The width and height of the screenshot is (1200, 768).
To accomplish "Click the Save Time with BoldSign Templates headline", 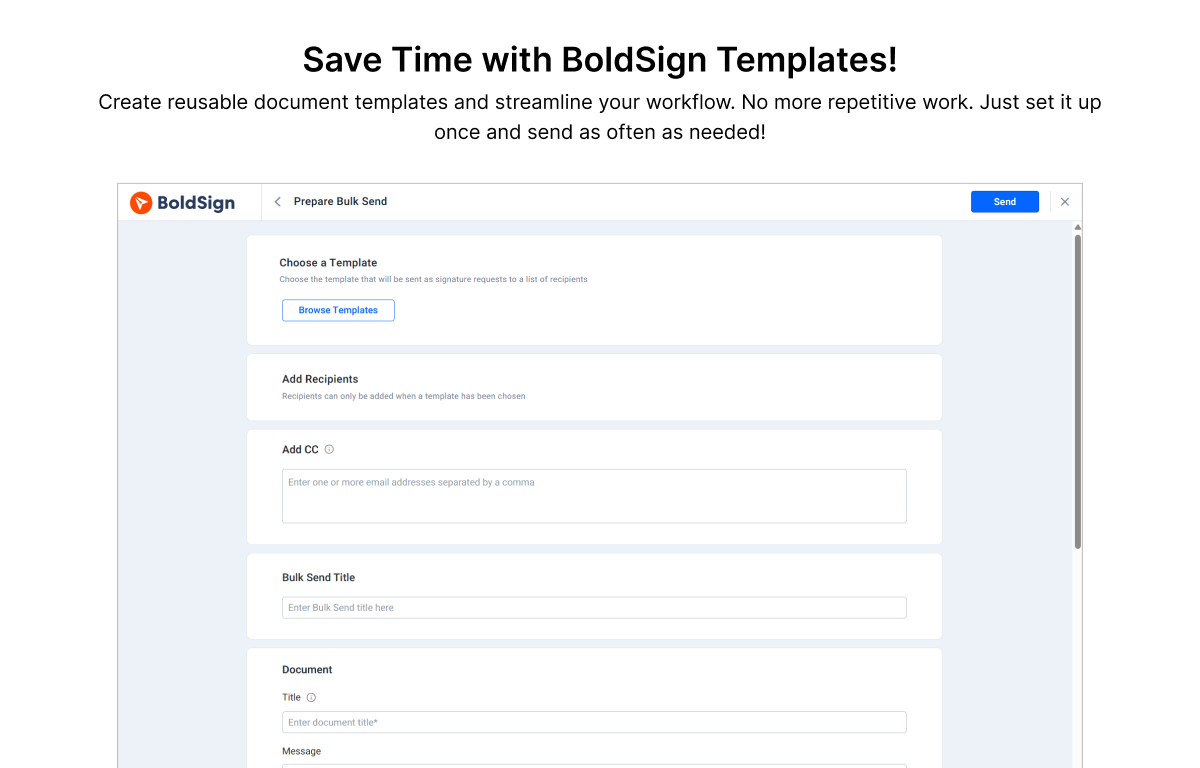I will pyautogui.click(x=600, y=60).
